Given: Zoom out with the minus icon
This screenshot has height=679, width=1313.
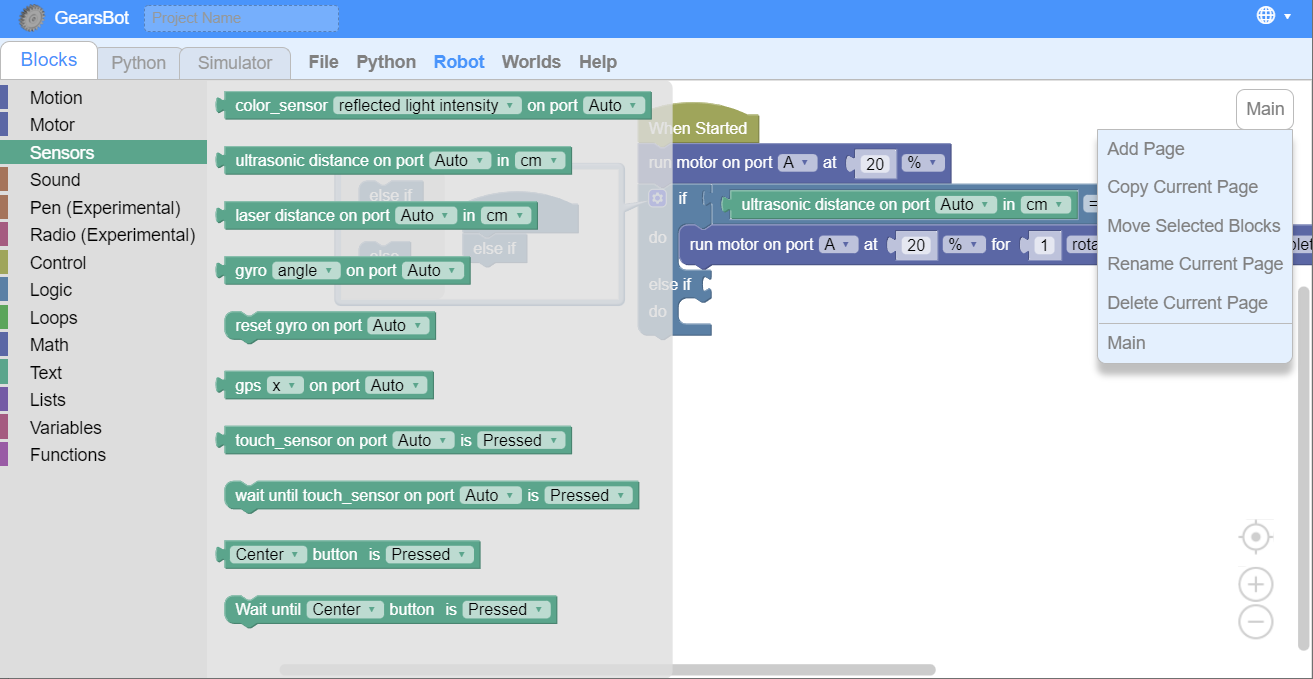Looking at the screenshot, I should coord(1255,622).
